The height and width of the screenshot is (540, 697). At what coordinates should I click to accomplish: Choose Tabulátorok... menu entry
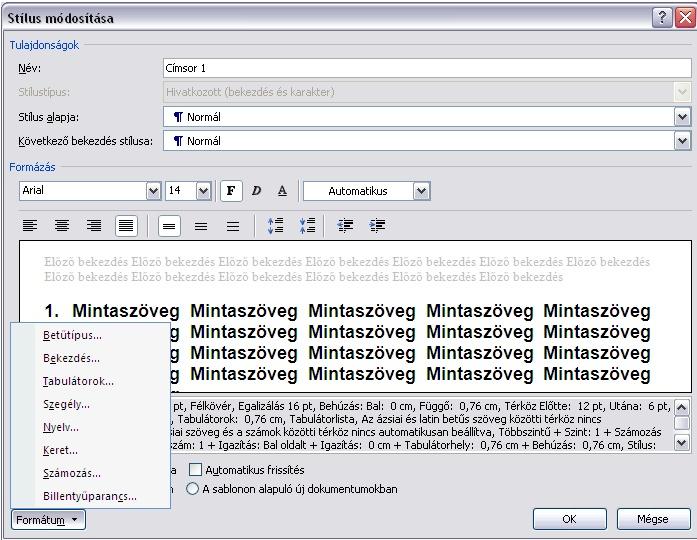pos(91,381)
